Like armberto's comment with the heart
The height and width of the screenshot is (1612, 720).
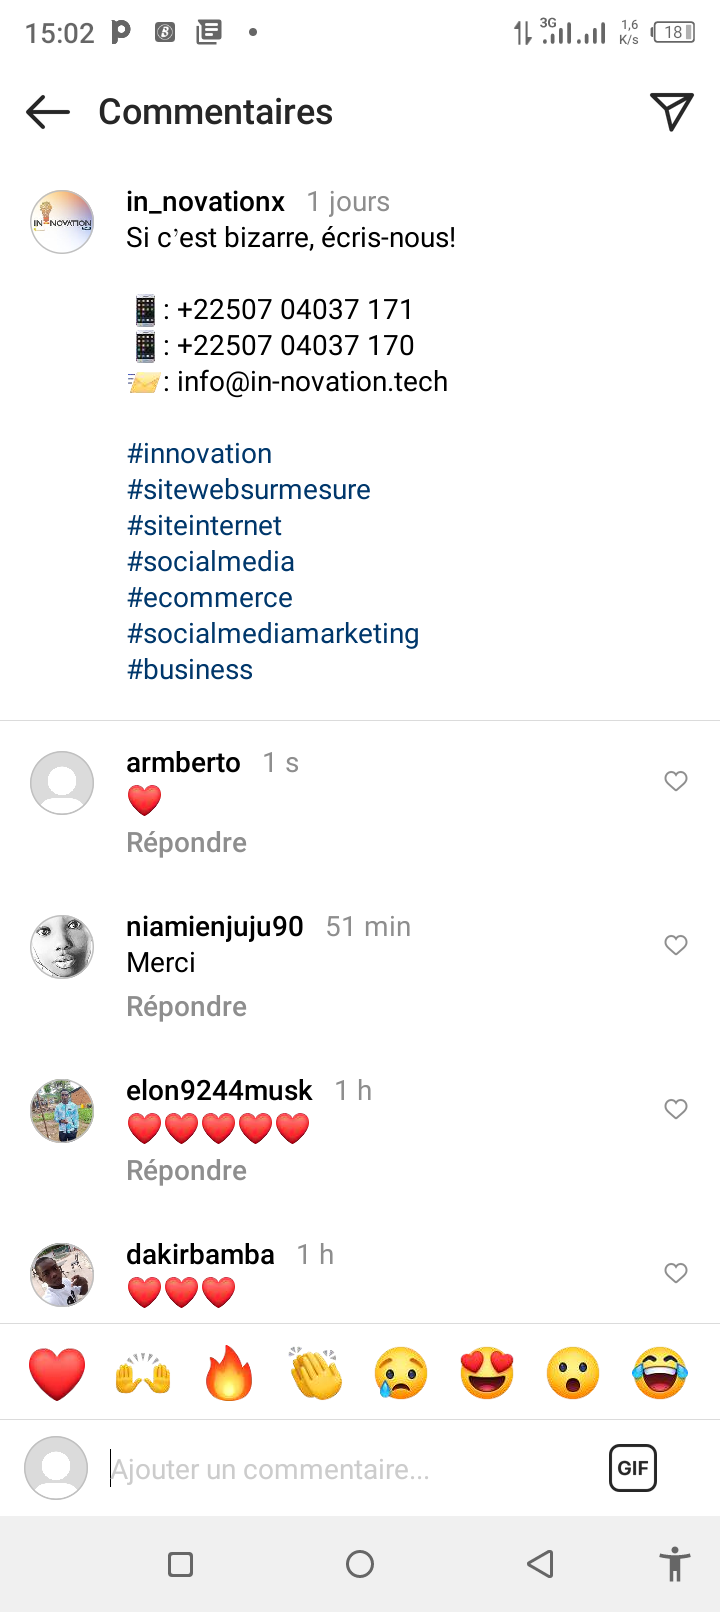(x=676, y=781)
